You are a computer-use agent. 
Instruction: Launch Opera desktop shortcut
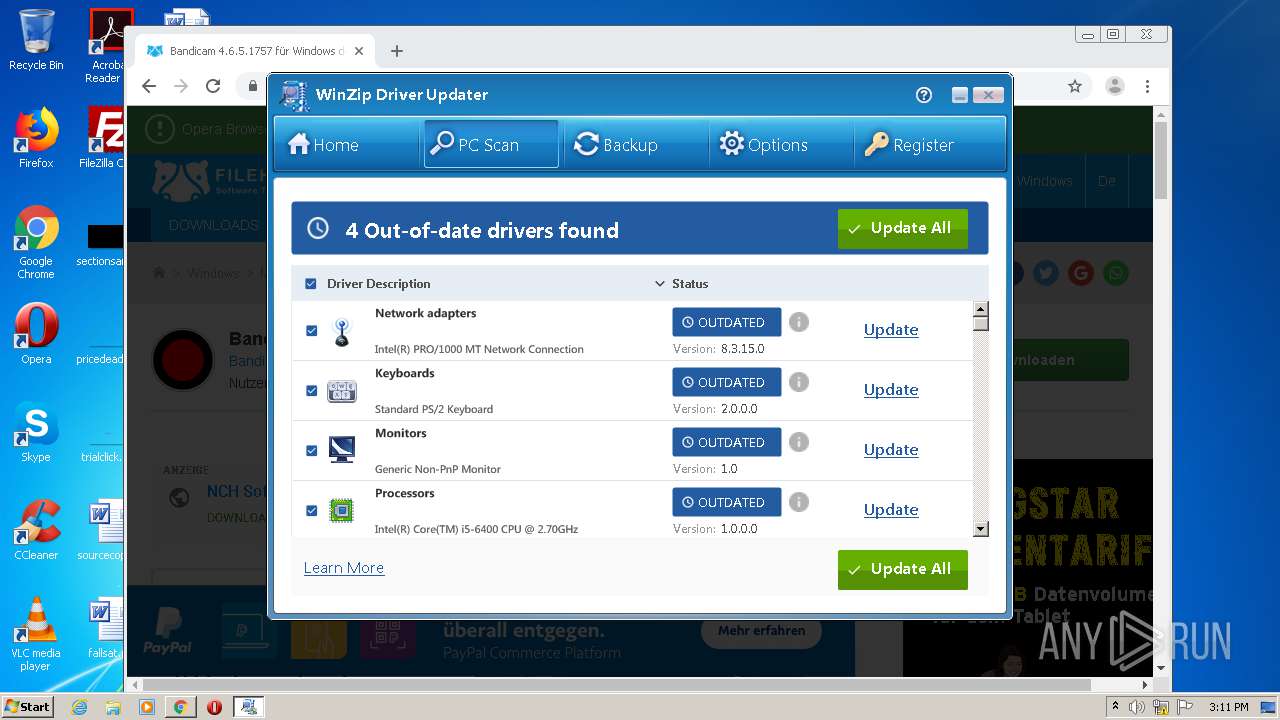[36, 334]
